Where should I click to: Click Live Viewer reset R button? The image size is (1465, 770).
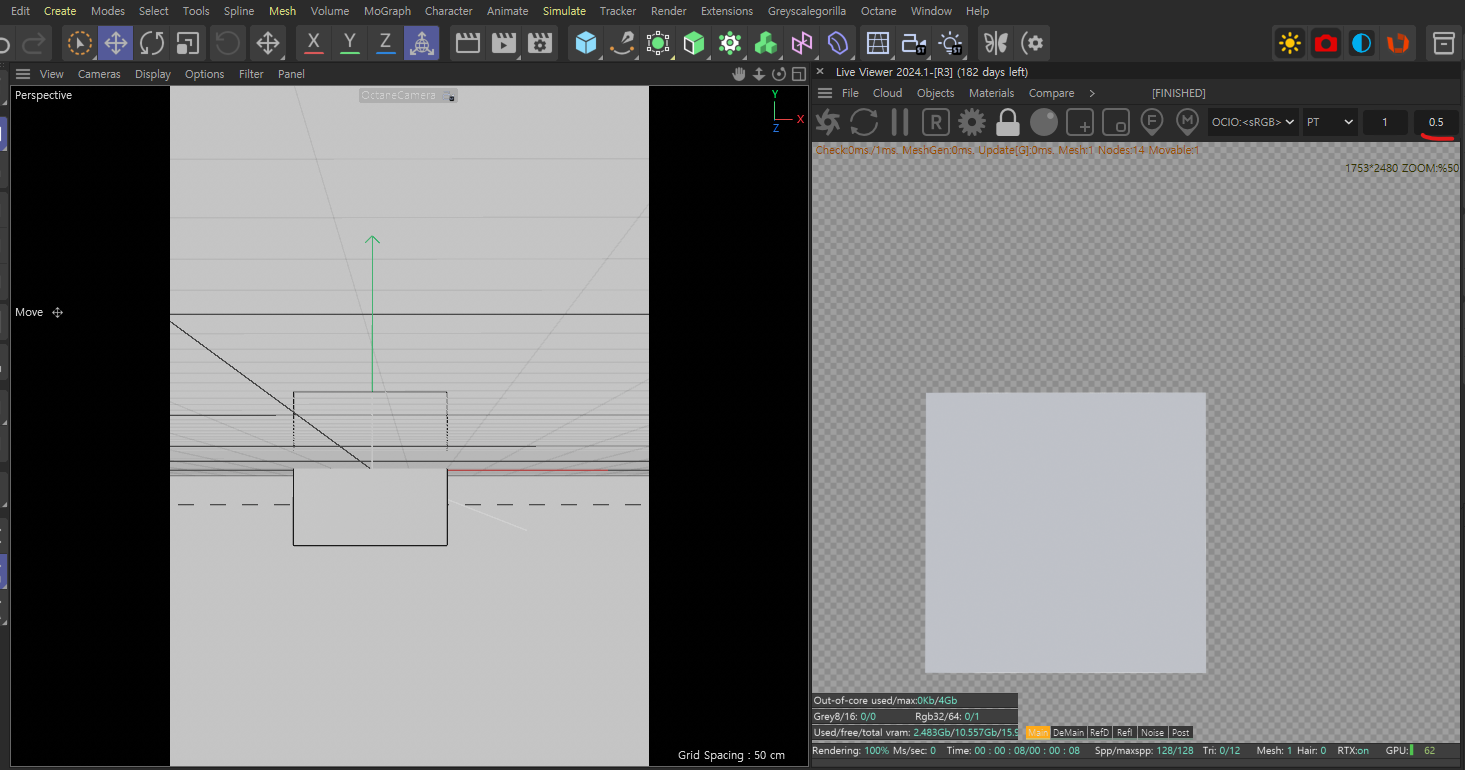[935, 122]
